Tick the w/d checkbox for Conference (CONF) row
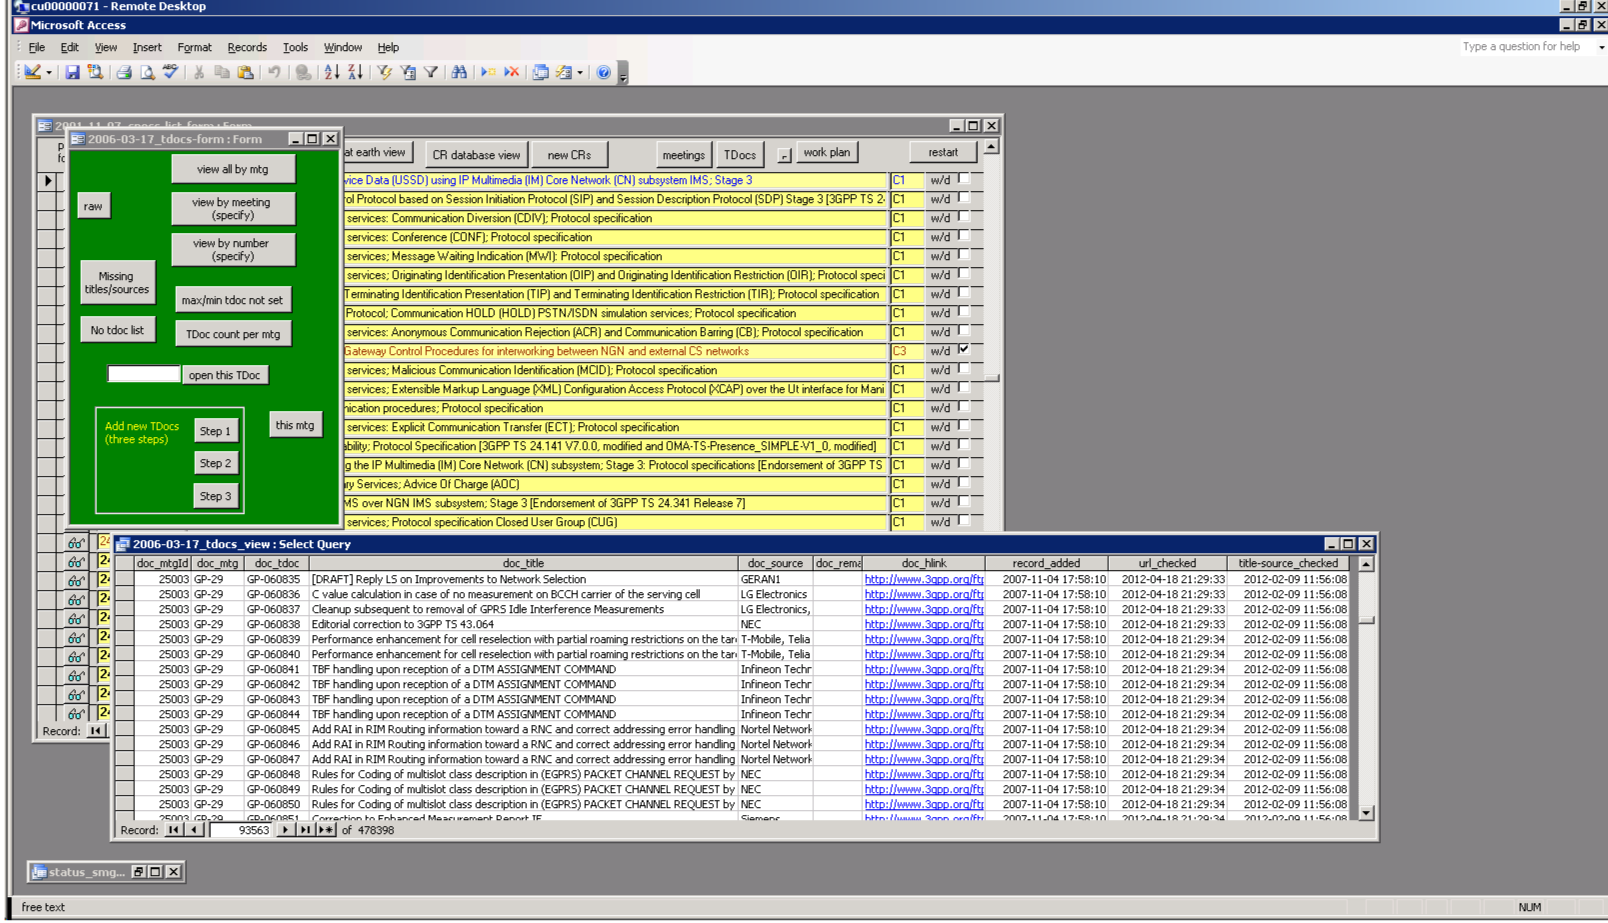1608x923 pixels. [964, 236]
